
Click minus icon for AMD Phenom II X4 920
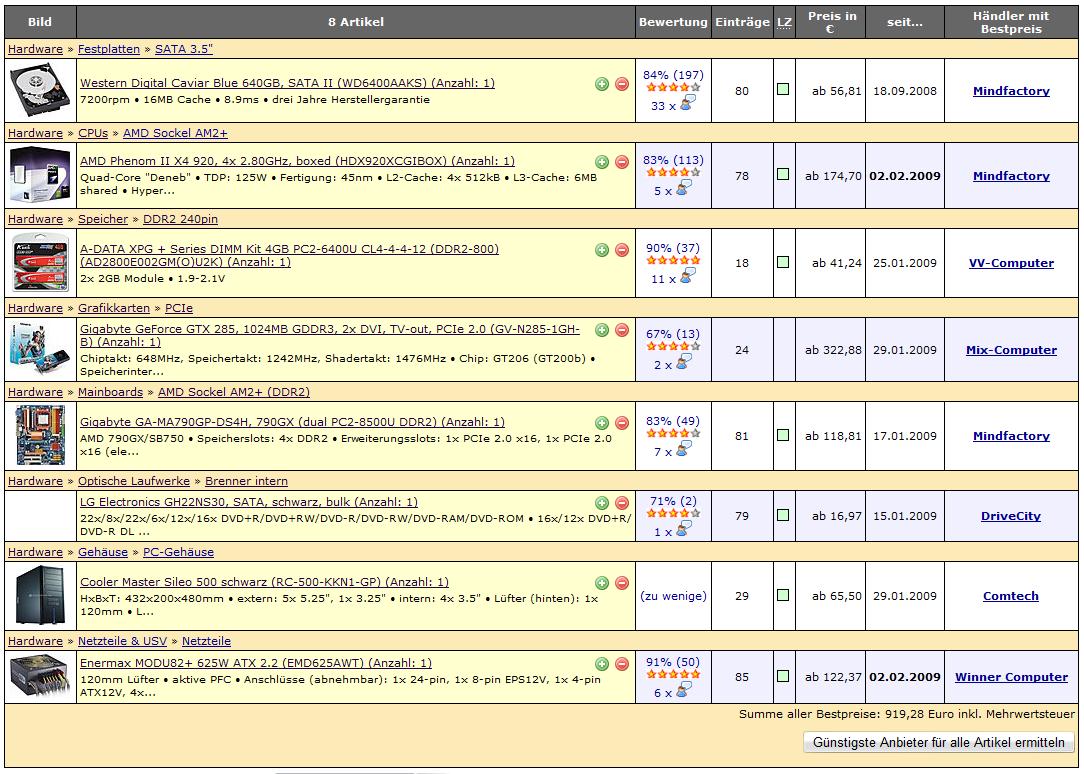(622, 162)
